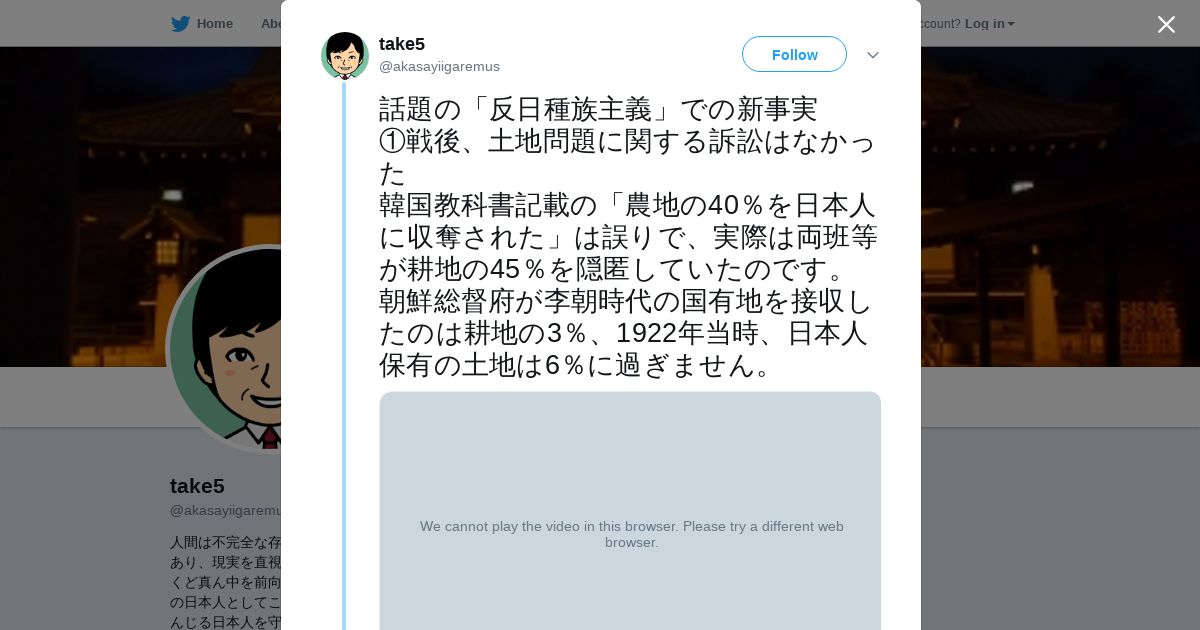The height and width of the screenshot is (630, 1200).
Task: Click take5's small avatar in the tweet
Action: coord(345,56)
